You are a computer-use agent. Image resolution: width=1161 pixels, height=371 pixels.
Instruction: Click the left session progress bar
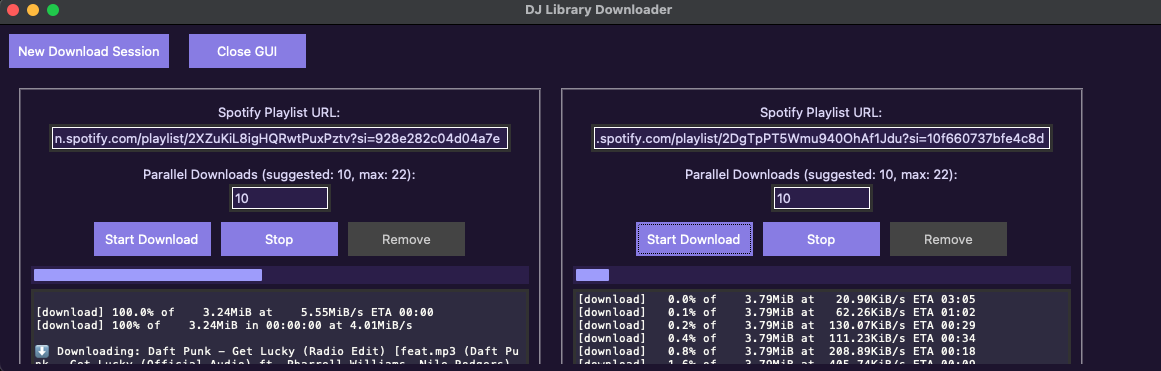[x=280, y=275]
